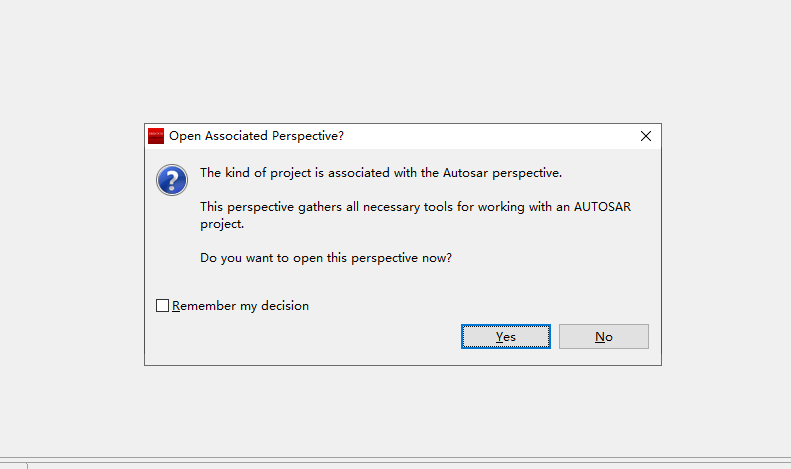Close the Open Associated Perspective dialog

point(646,136)
